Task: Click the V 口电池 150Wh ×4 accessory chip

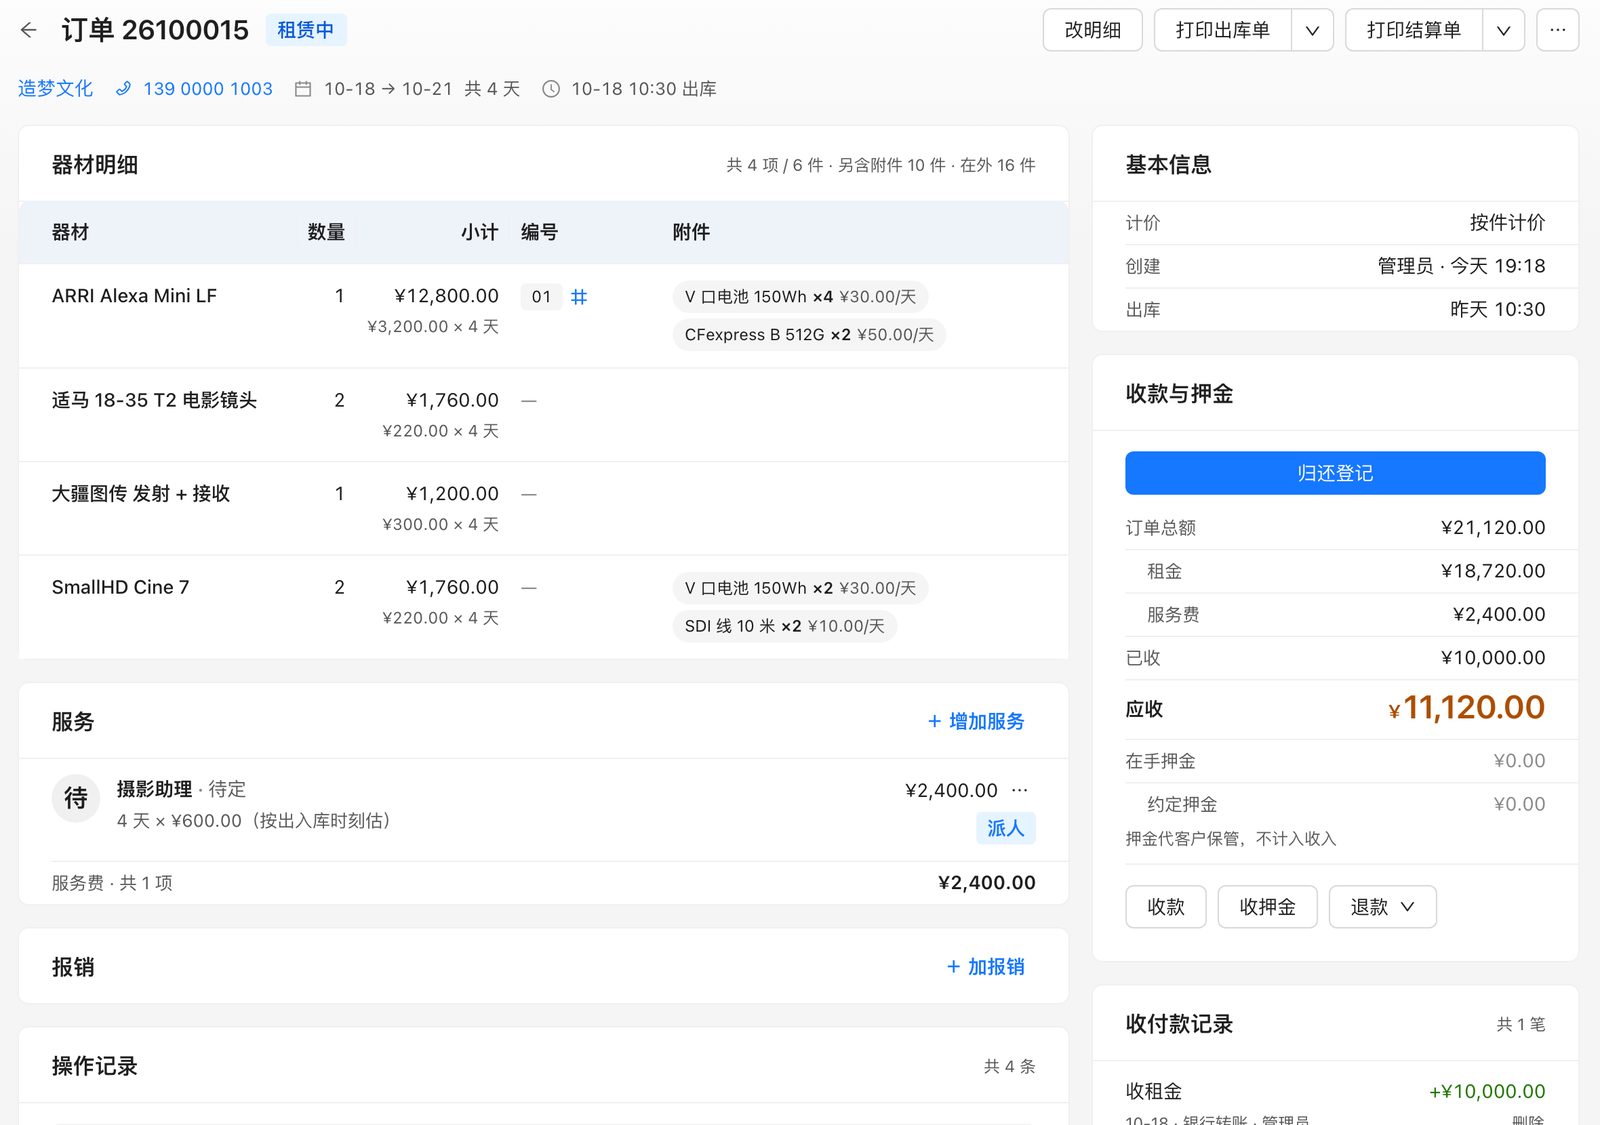Action: pyautogui.click(x=800, y=297)
